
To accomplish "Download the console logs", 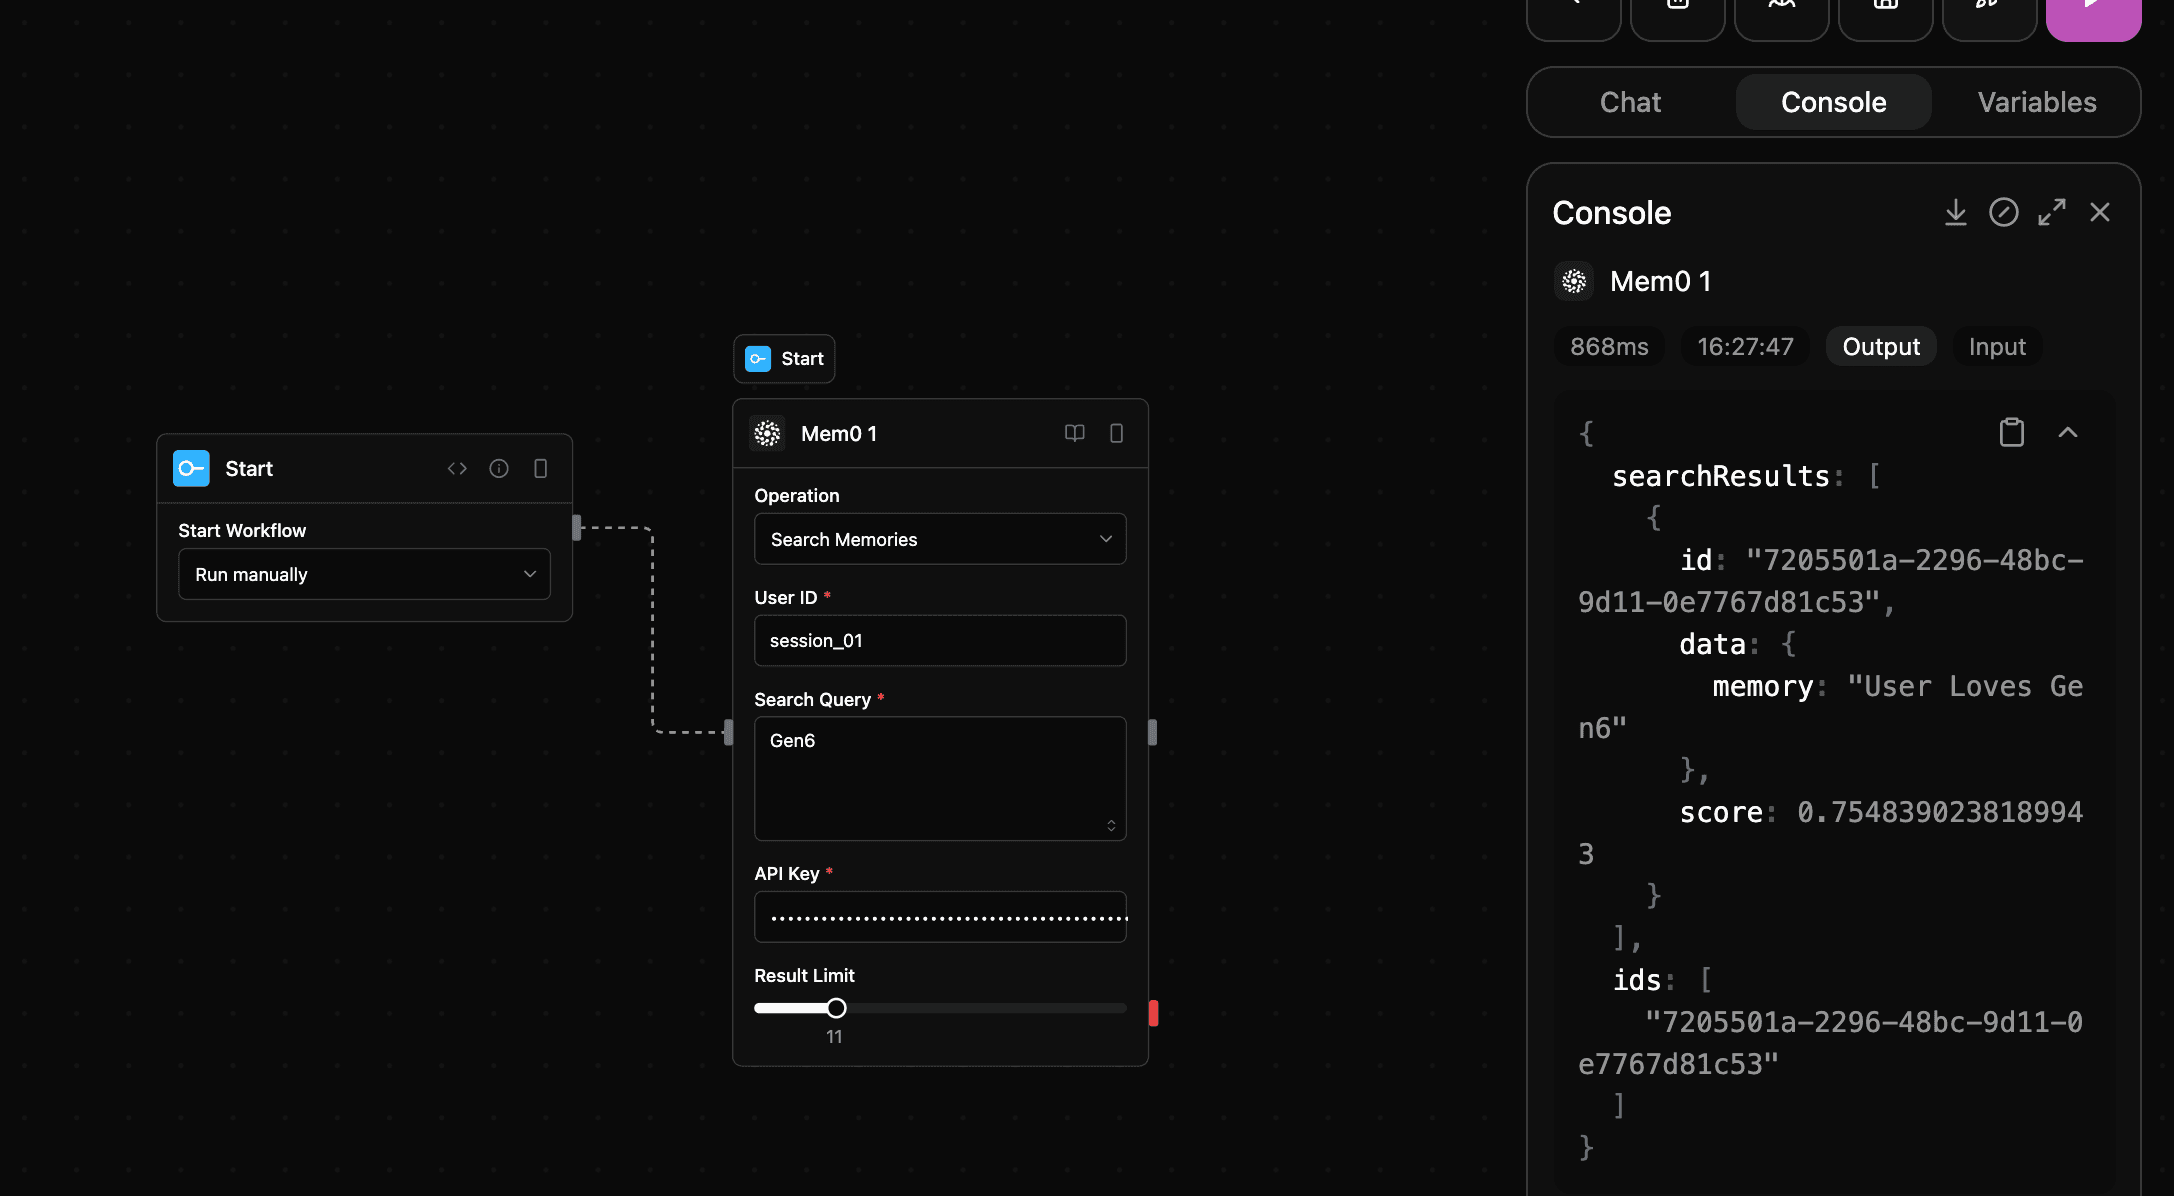I will (x=1956, y=212).
